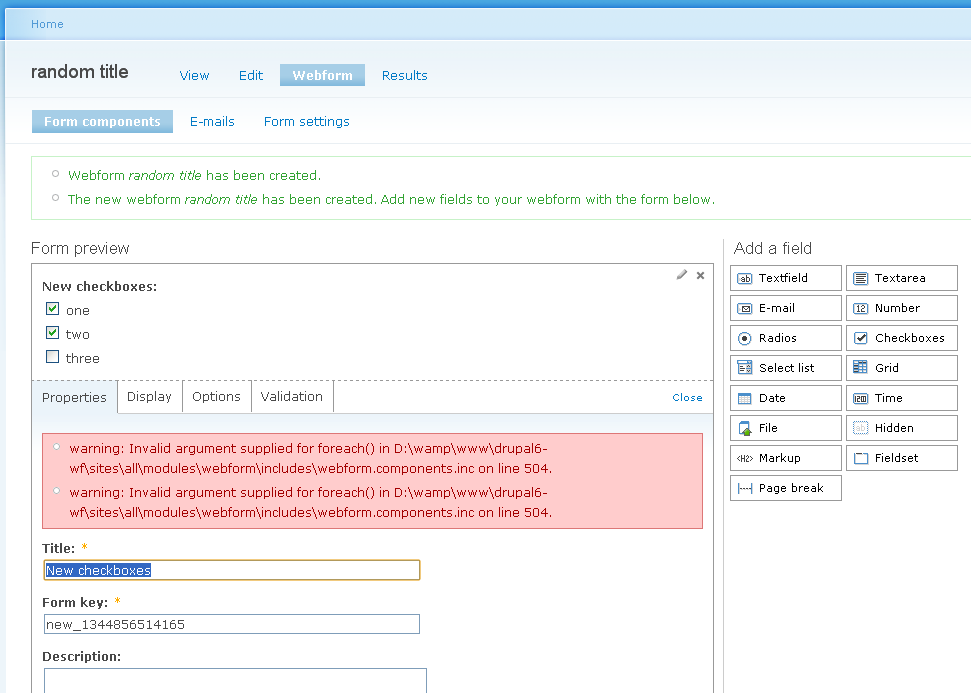Add a Radios field
The height and width of the screenshot is (693, 971).
tap(785, 338)
